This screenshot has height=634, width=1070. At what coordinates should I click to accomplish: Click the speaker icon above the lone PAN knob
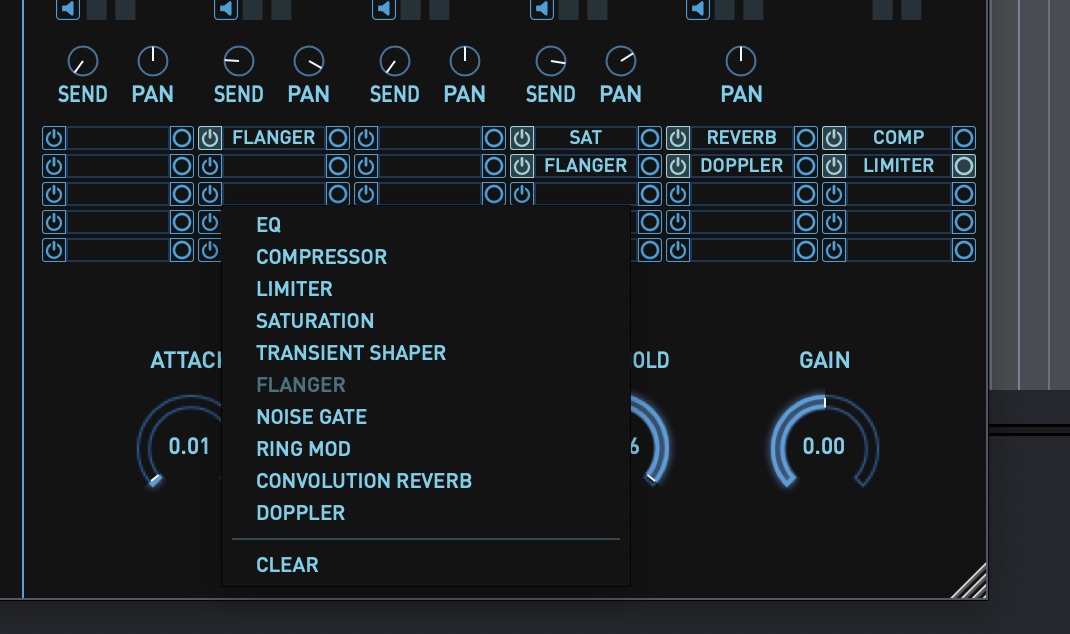point(698,10)
